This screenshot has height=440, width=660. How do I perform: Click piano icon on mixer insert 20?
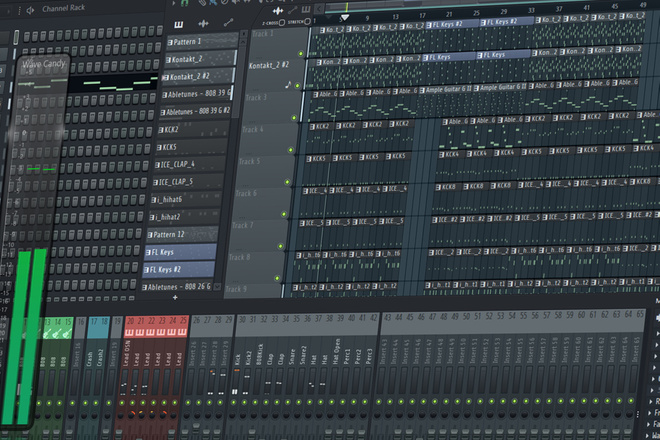pos(130,333)
